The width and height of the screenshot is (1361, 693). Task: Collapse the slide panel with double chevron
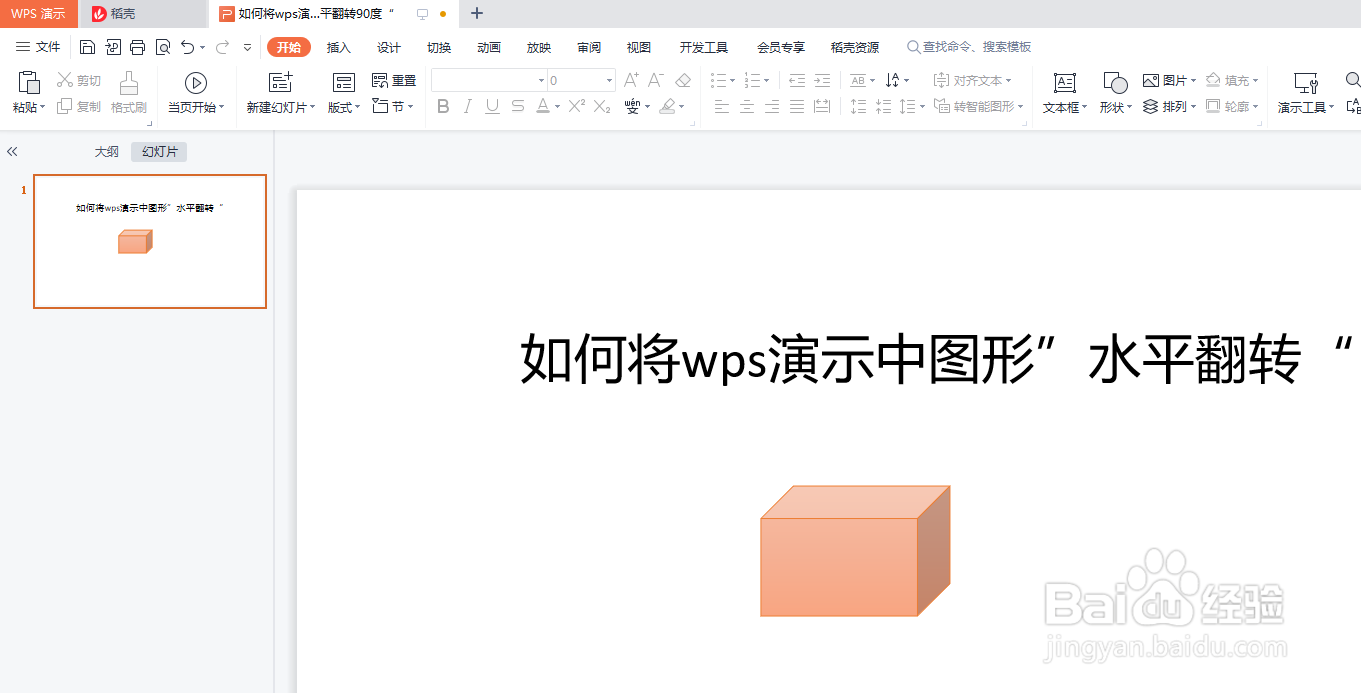[x=12, y=152]
